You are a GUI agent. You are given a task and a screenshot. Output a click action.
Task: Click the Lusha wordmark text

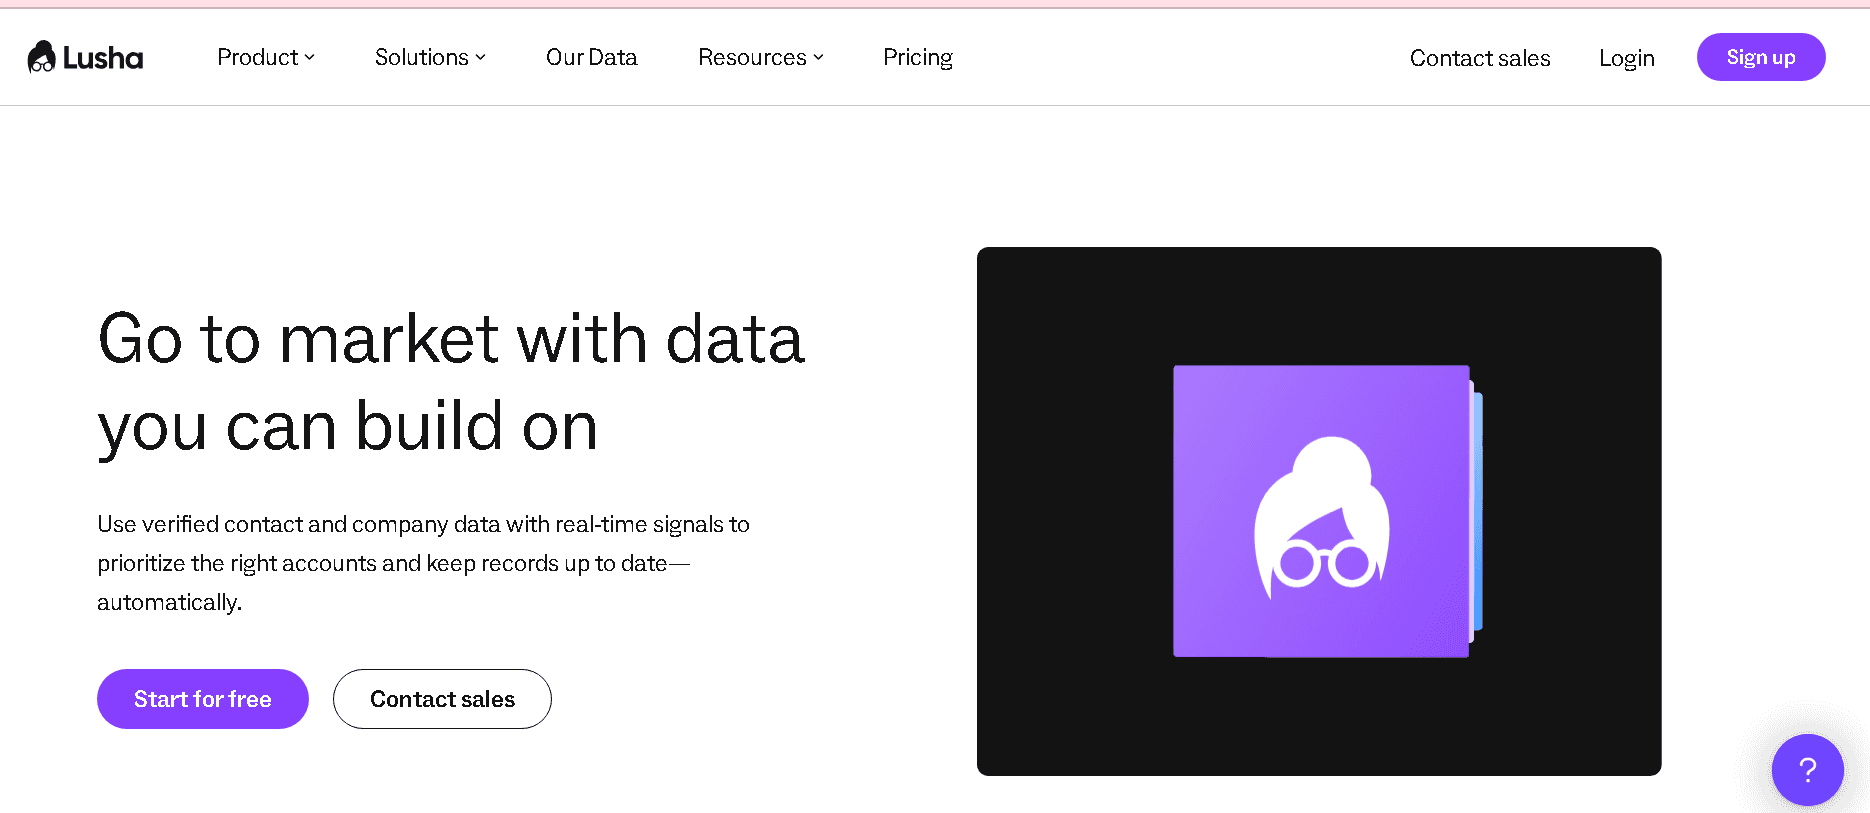click(x=103, y=58)
